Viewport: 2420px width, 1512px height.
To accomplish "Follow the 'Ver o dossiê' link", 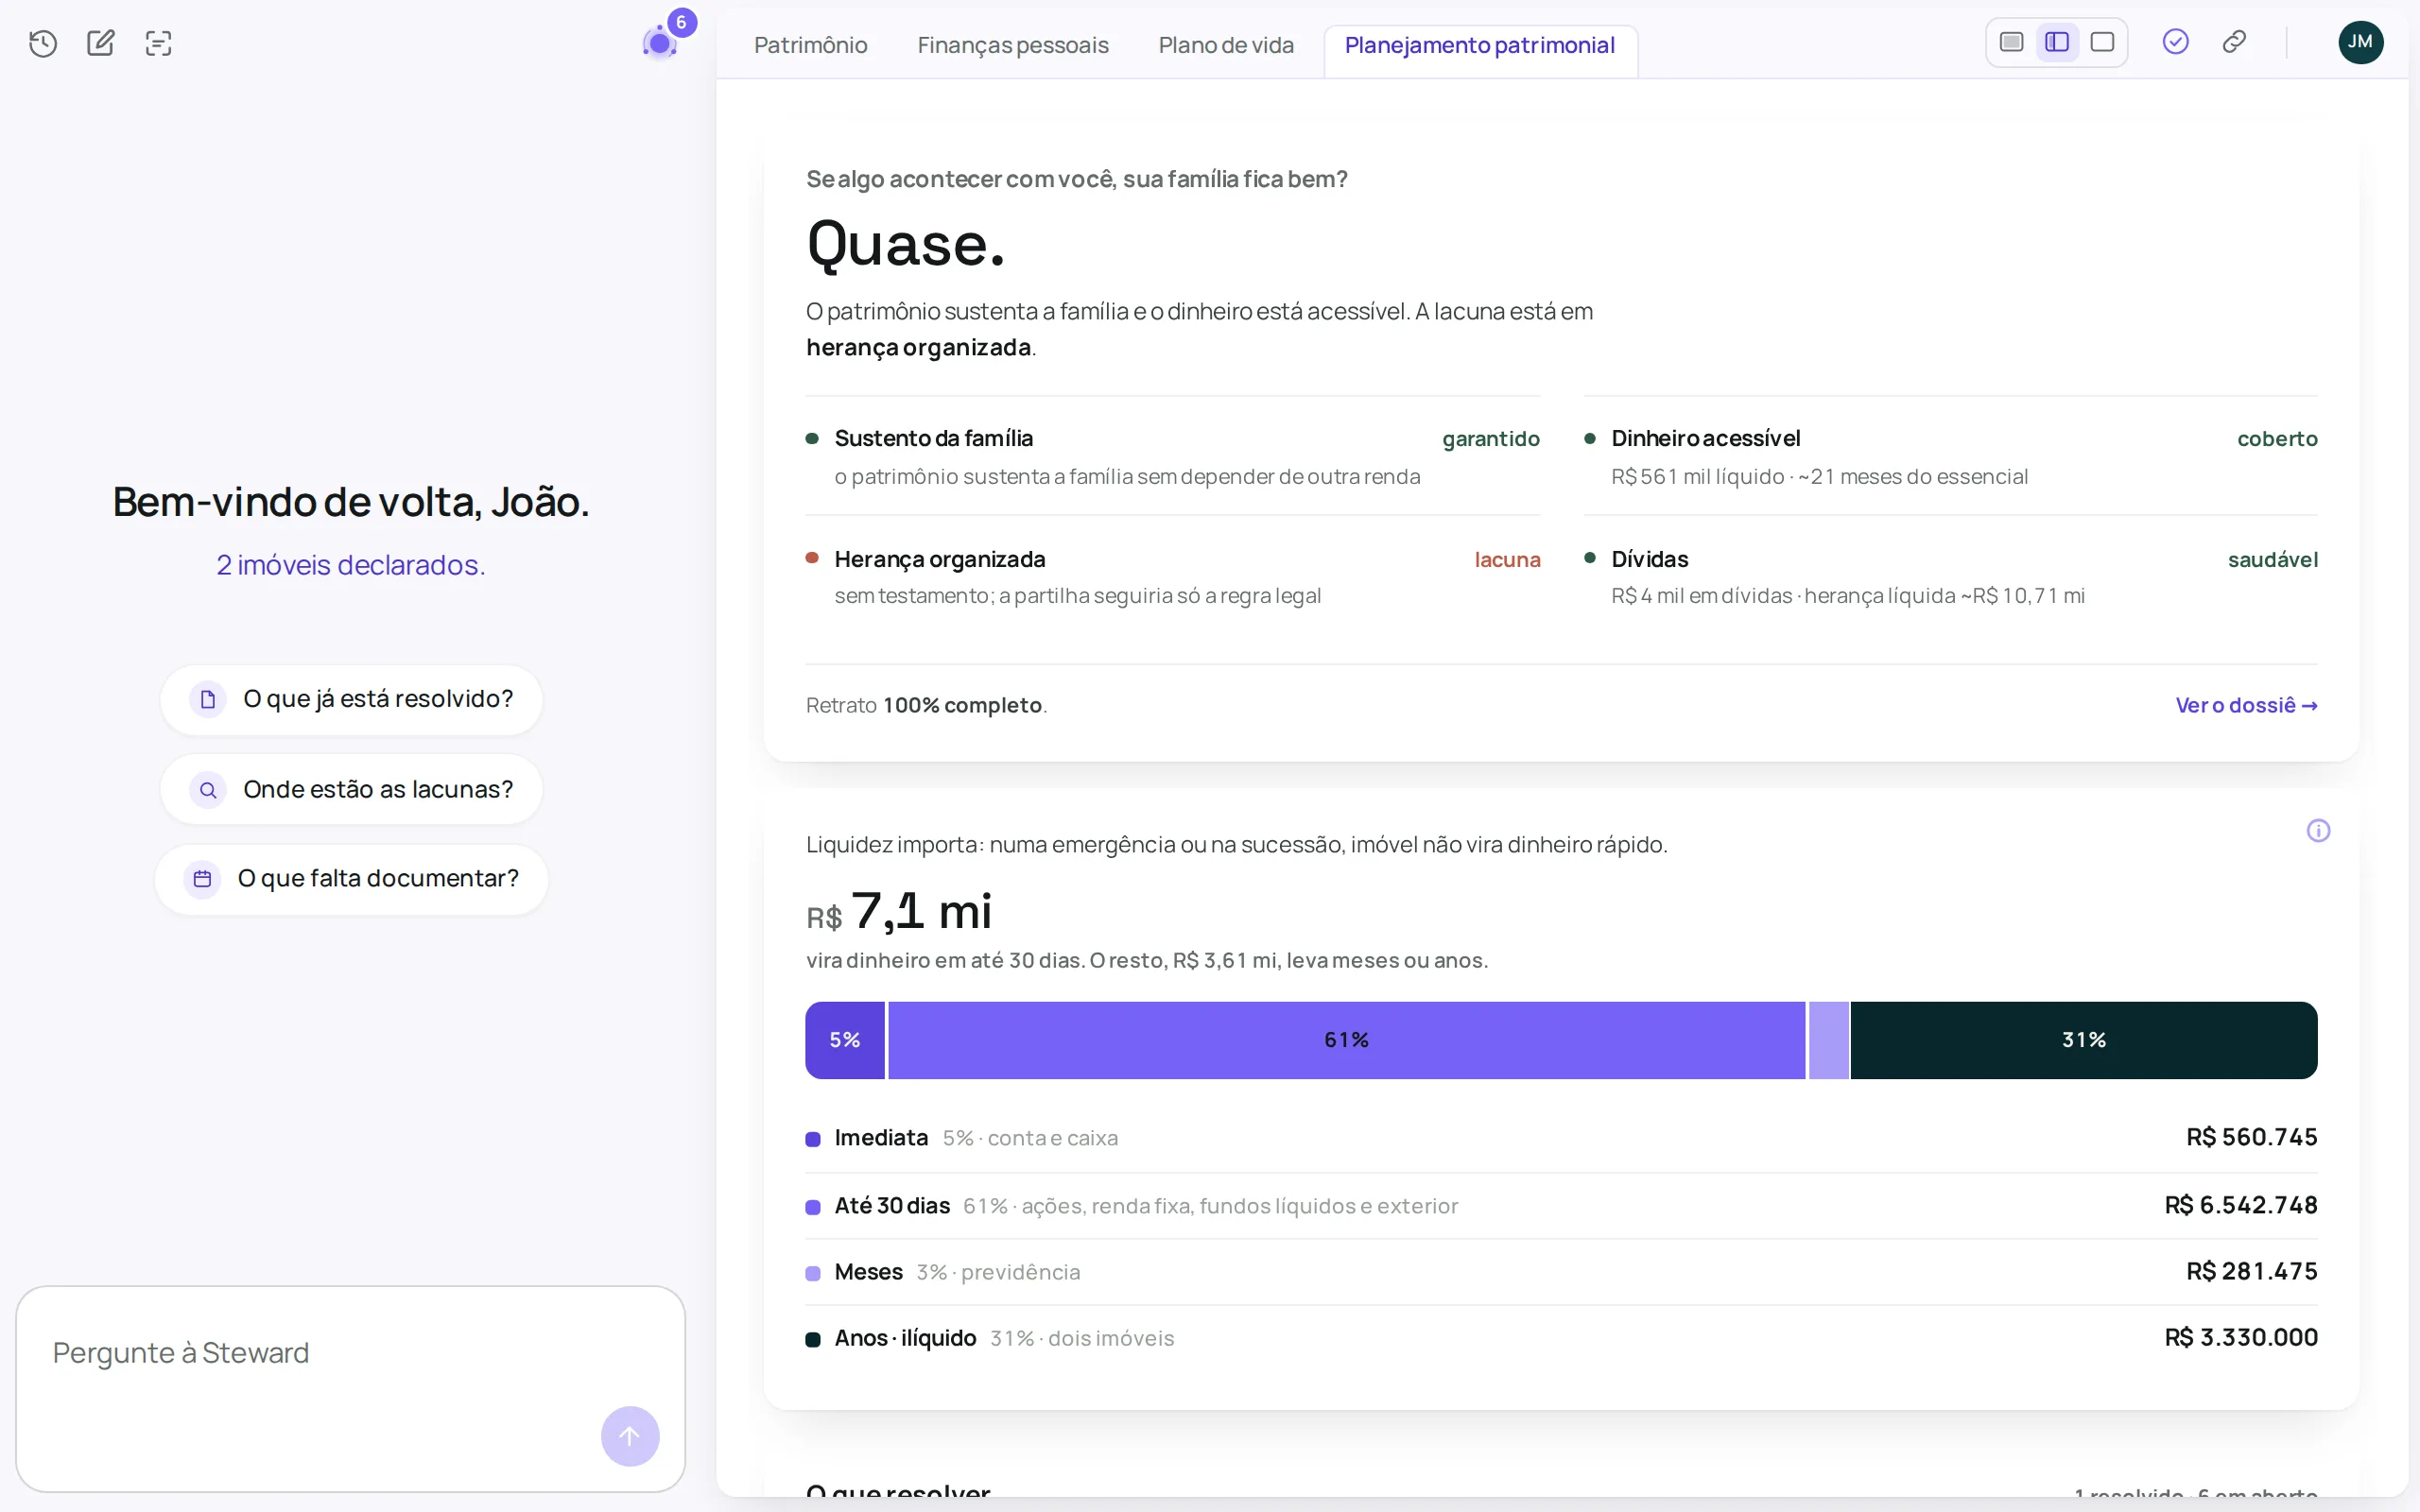I will tap(2246, 705).
